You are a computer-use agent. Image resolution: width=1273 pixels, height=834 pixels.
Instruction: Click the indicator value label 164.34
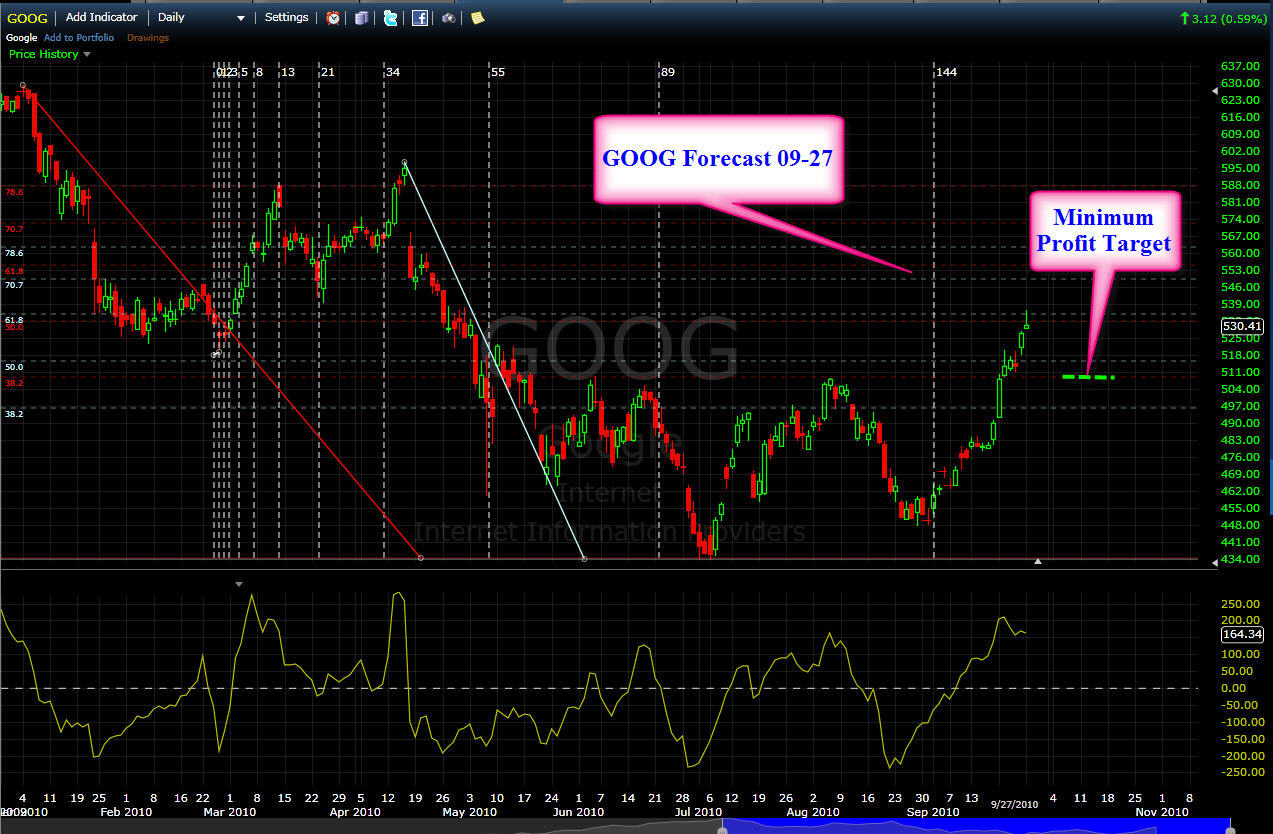point(1241,634)
